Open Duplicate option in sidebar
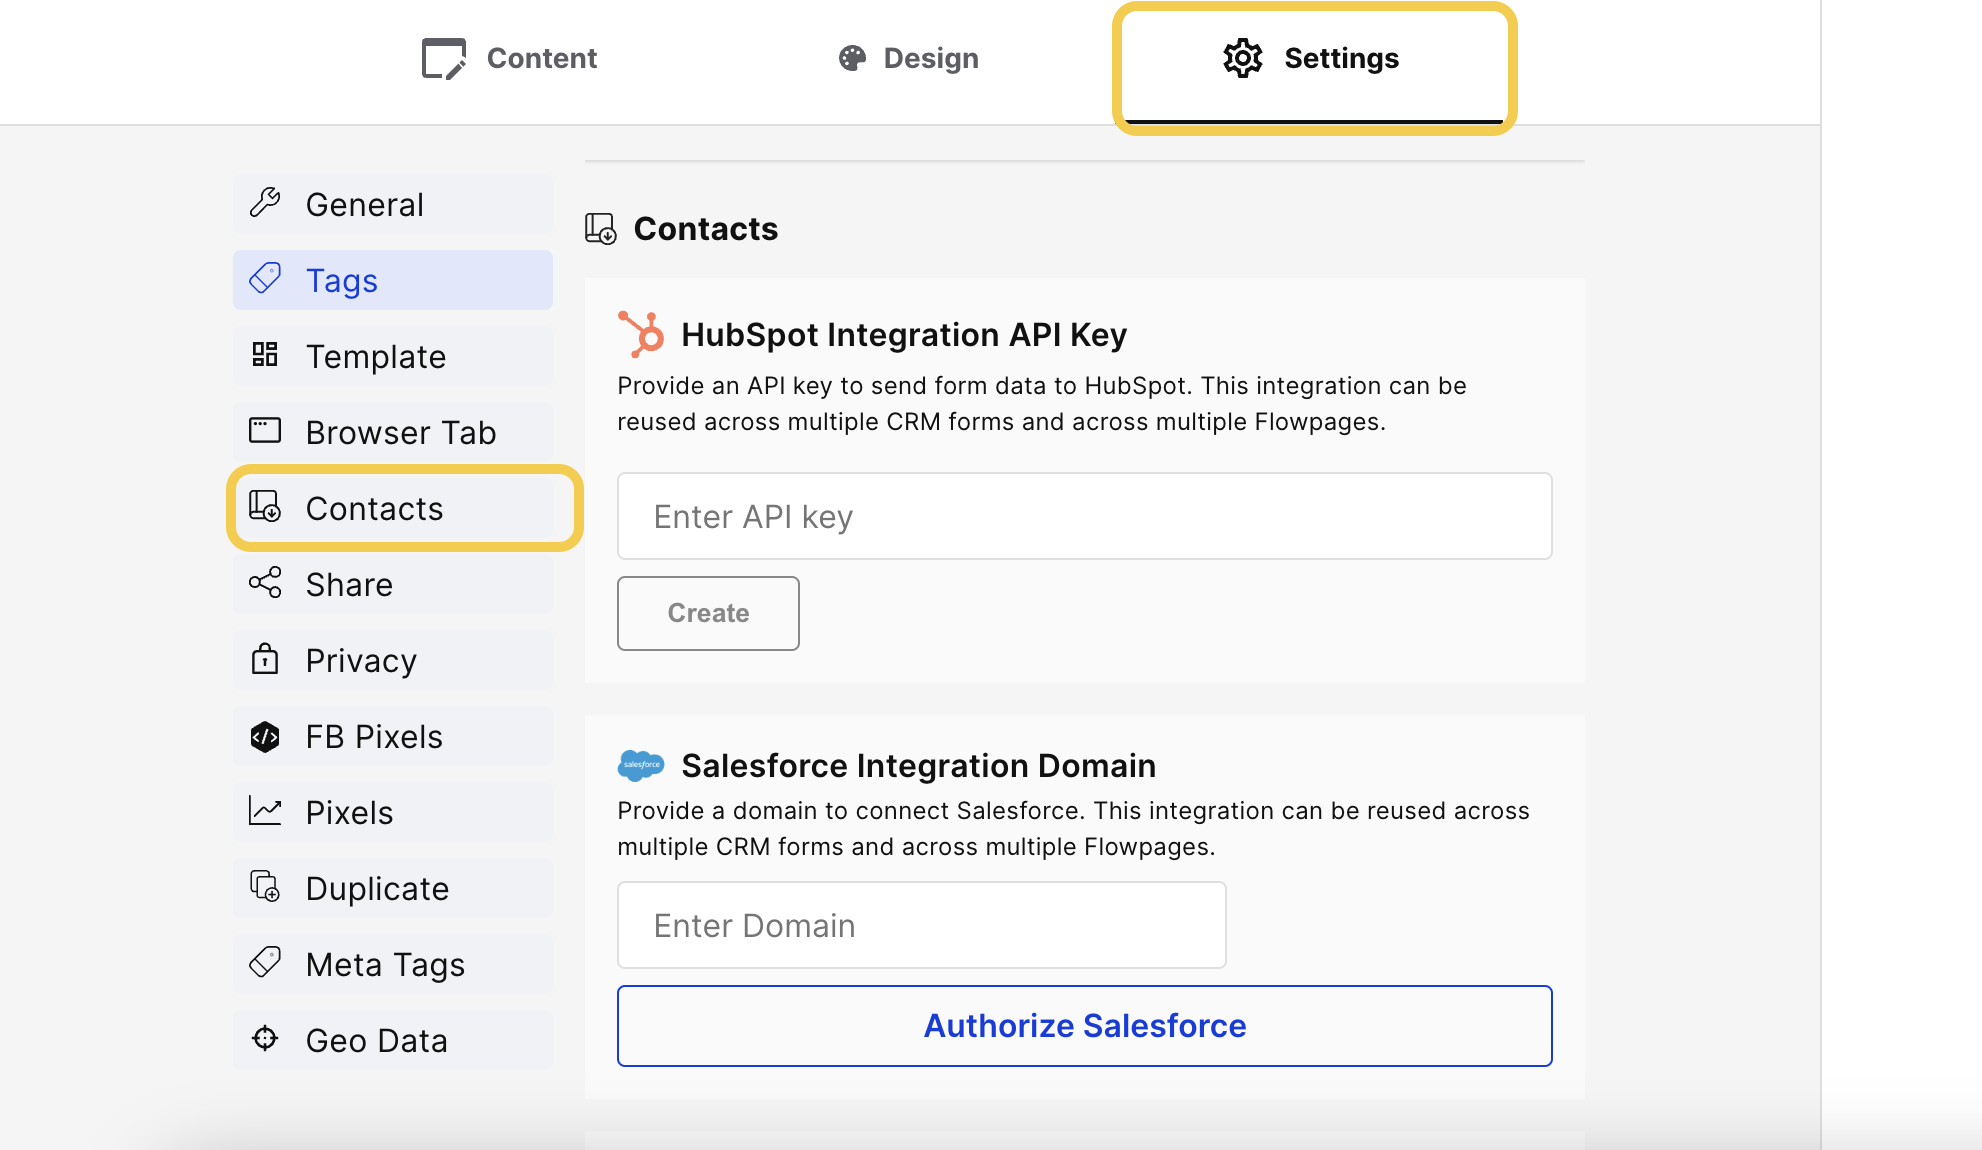This screenshot has width=1982, height=1150. click(x=393, y=888)
